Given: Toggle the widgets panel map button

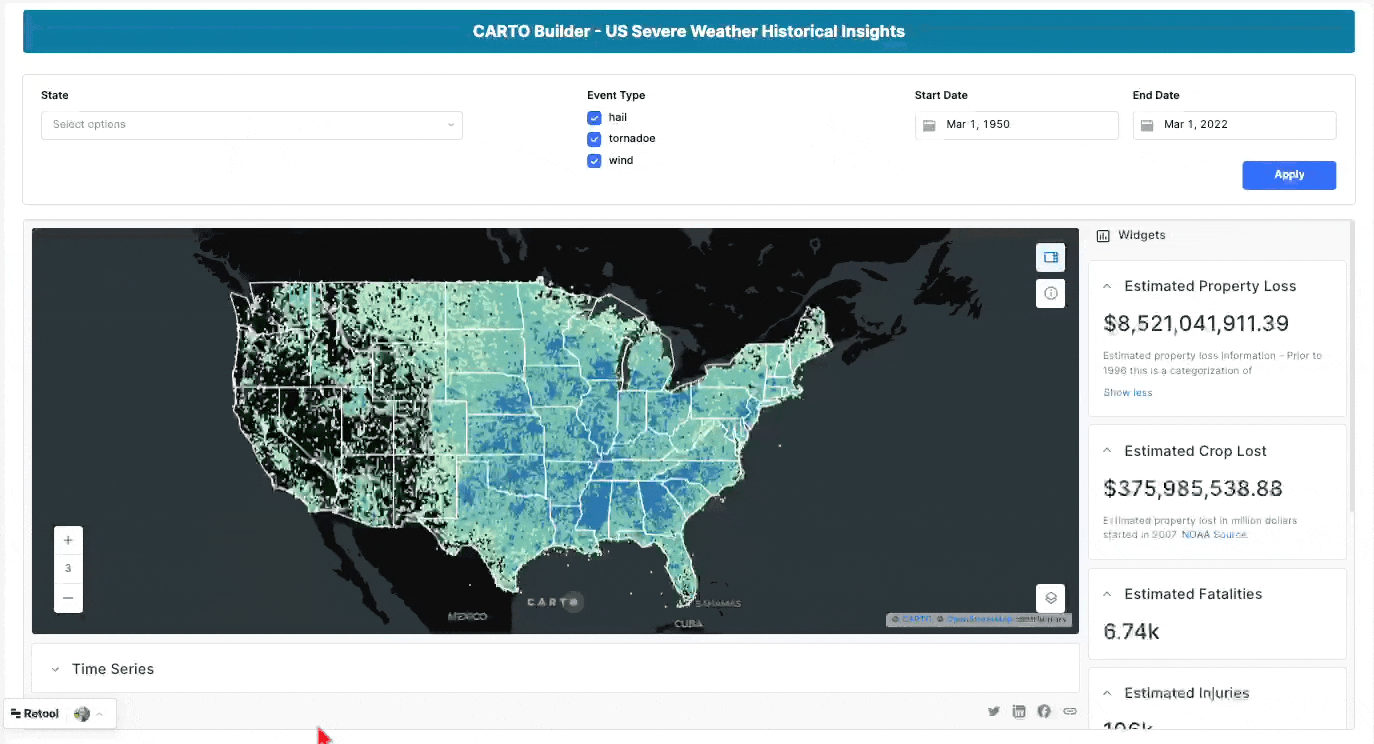Looking at the screenshot, I should tap(1050, 257).
